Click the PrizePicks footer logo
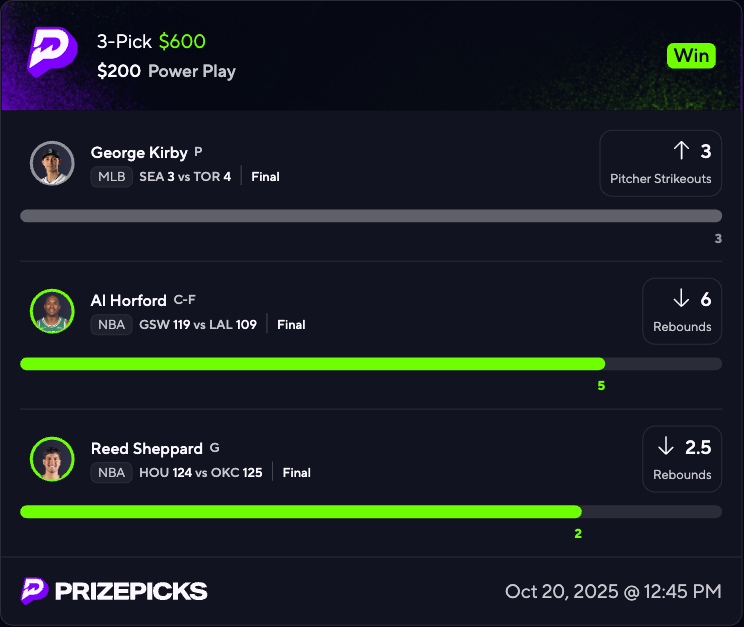Screen dimensions: 744x627 (x=114, y=590)
